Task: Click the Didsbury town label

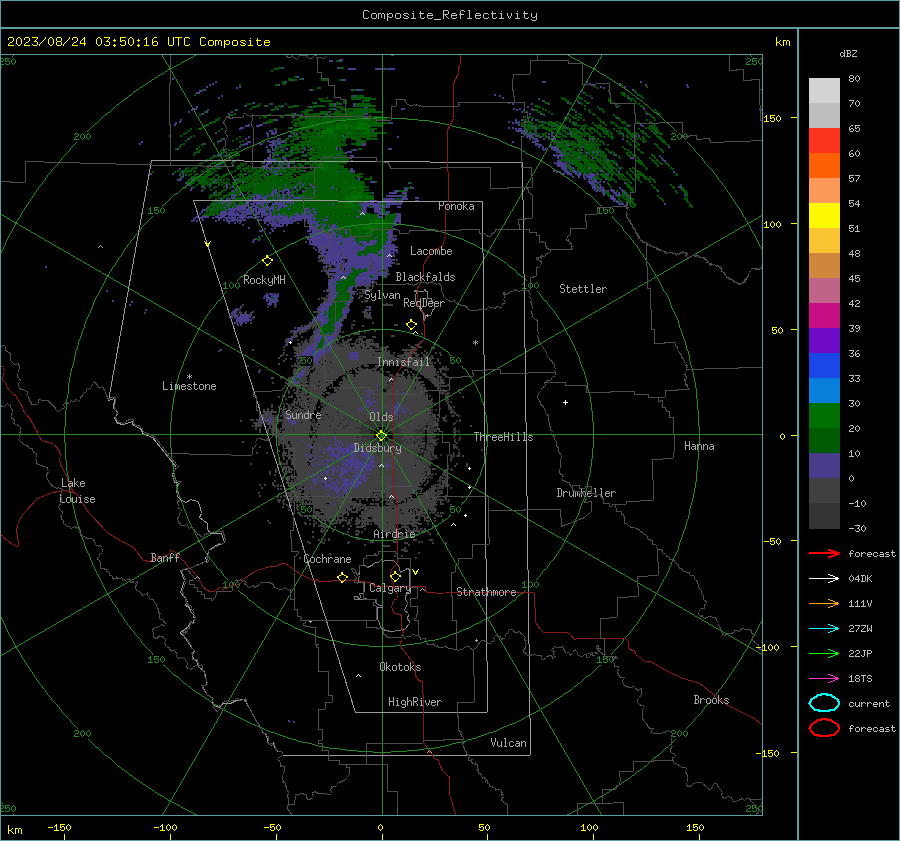Action: click(x=378, y=448)
